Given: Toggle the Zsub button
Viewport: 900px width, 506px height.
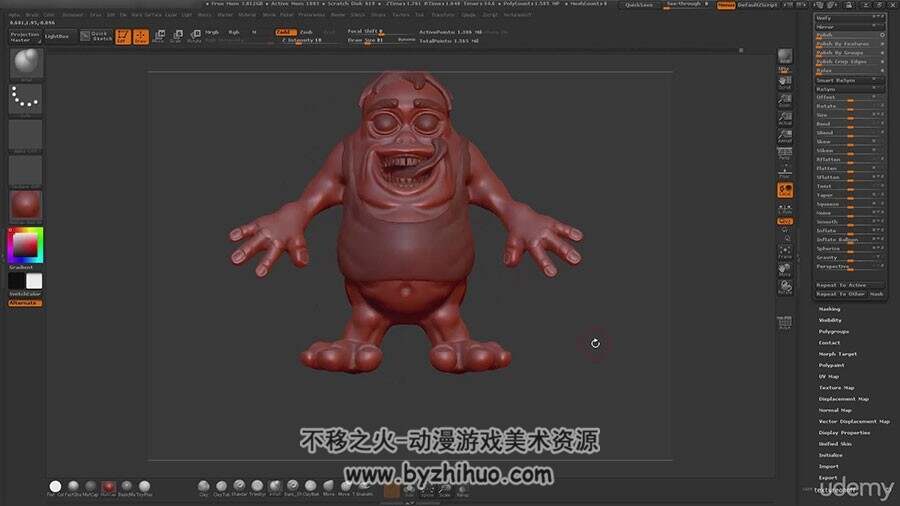Looking at the screenshot, I should tap(307, 32).
